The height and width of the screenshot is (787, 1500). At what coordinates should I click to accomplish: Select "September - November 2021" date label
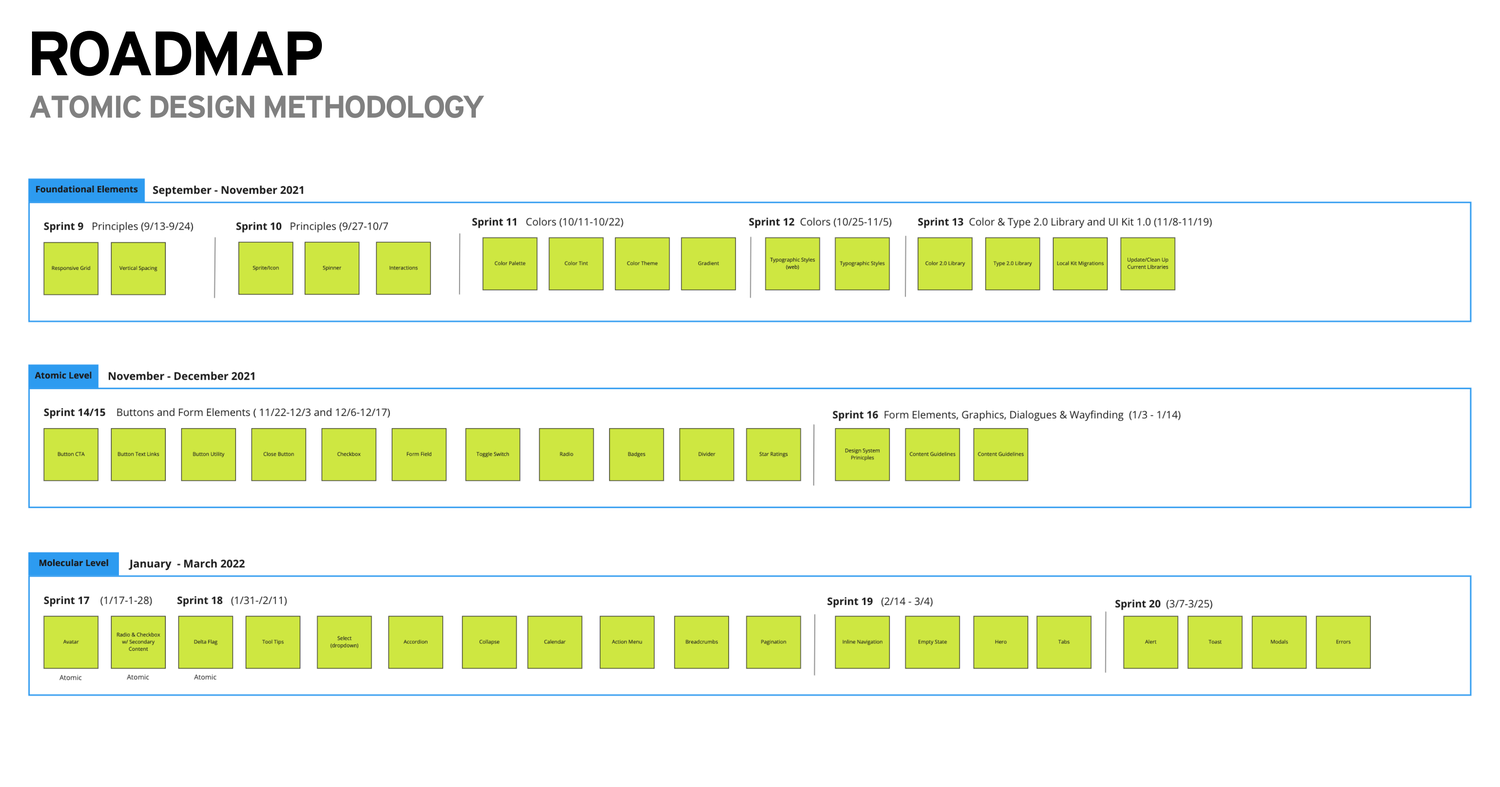(x=228, y=190)
